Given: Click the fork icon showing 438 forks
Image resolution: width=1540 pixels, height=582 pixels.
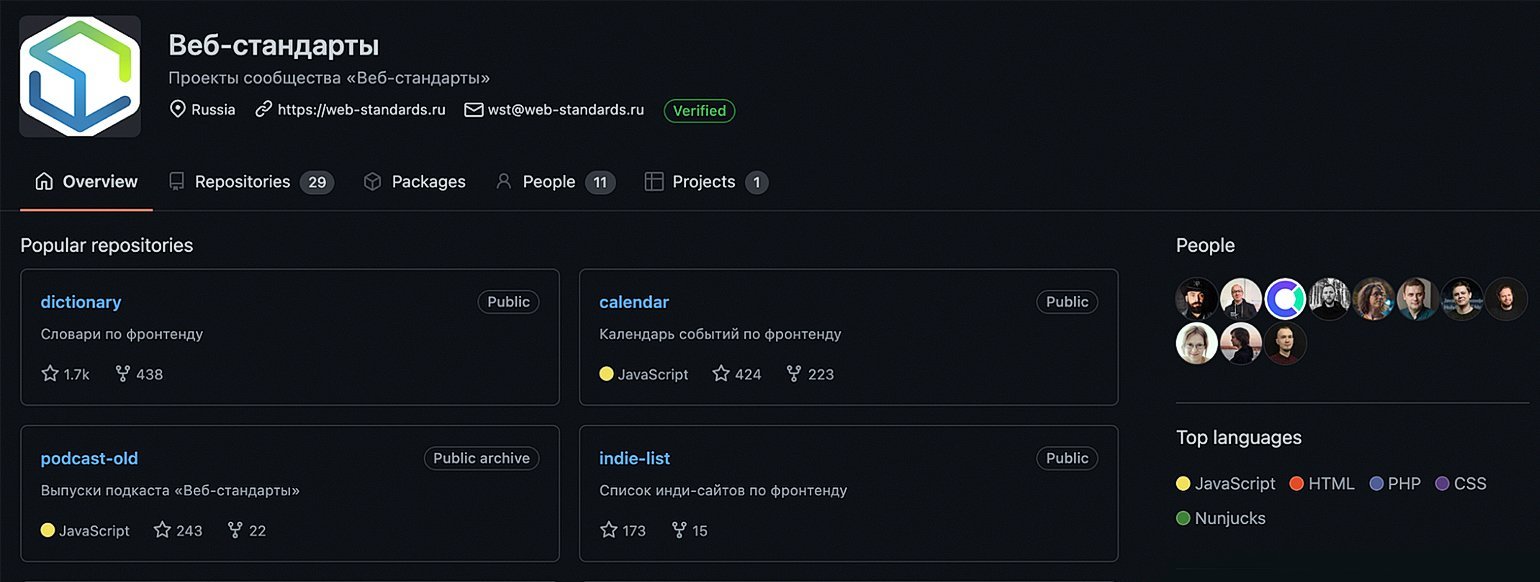Looking at the screenshot, I should point(123,374).
